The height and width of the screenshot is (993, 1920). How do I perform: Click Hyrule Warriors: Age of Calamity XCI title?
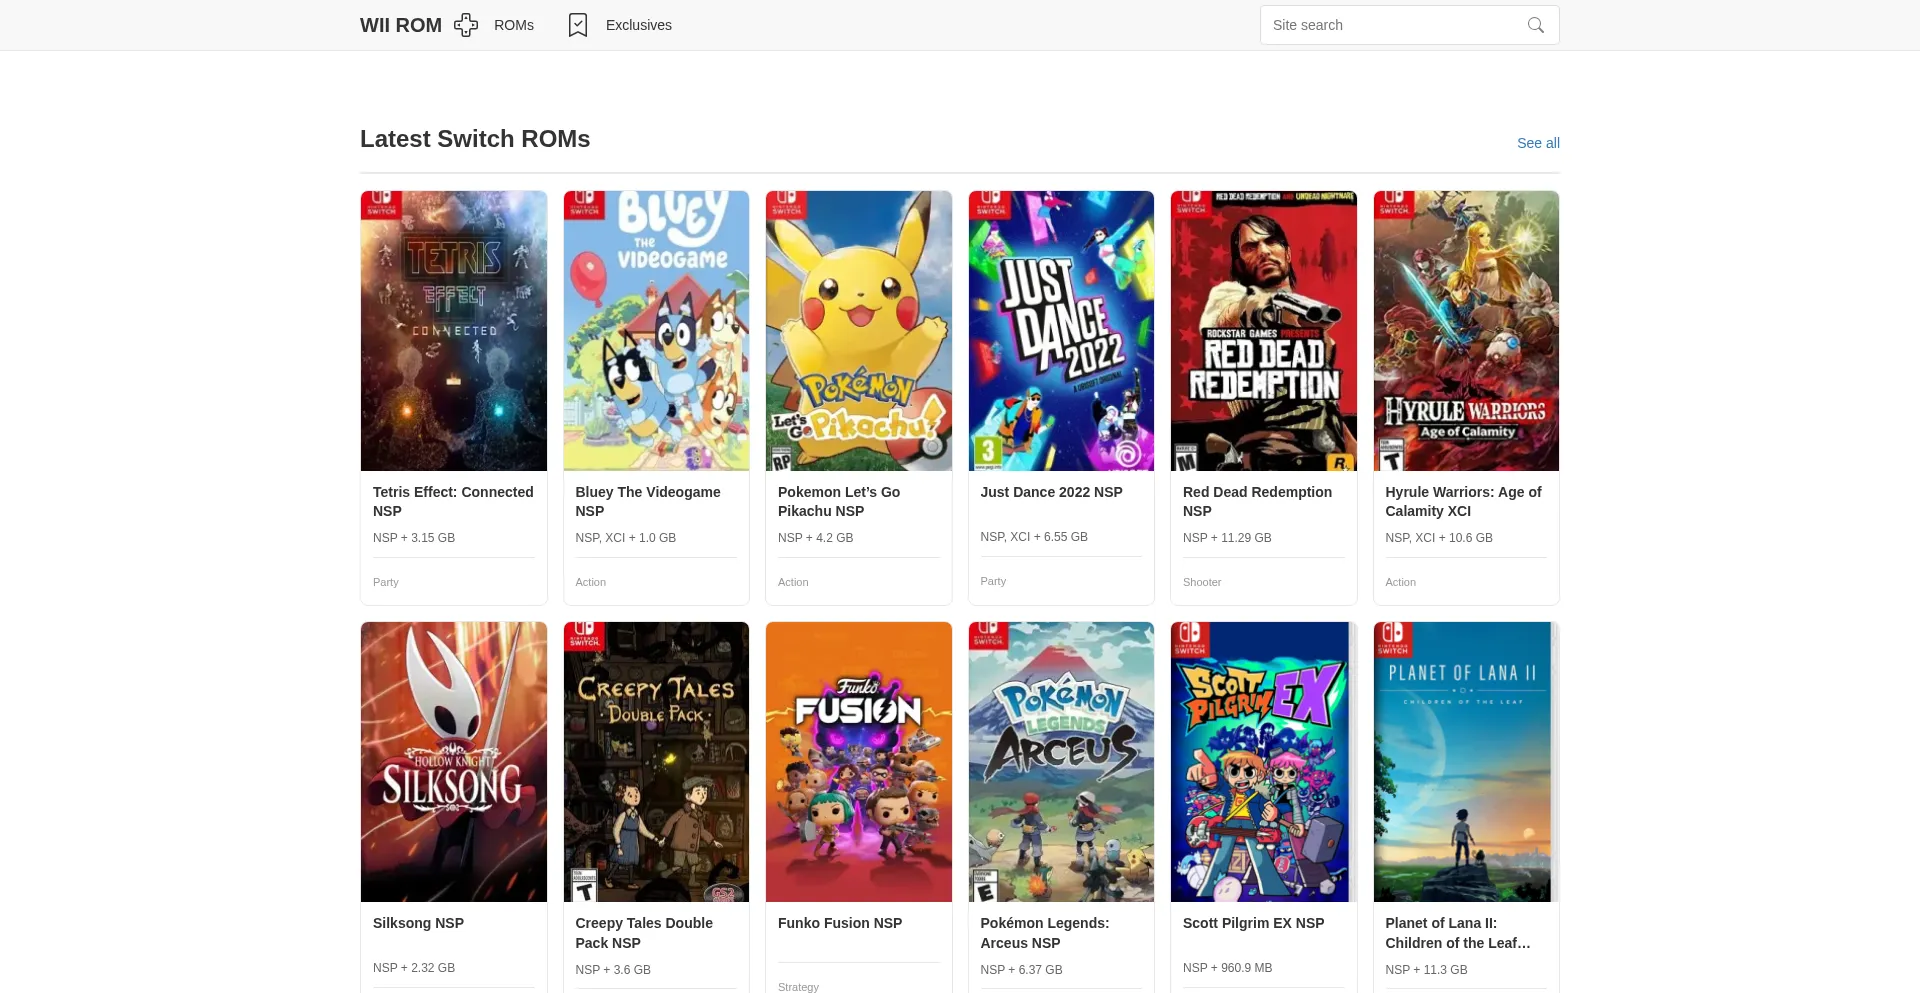pos(1464,501)
